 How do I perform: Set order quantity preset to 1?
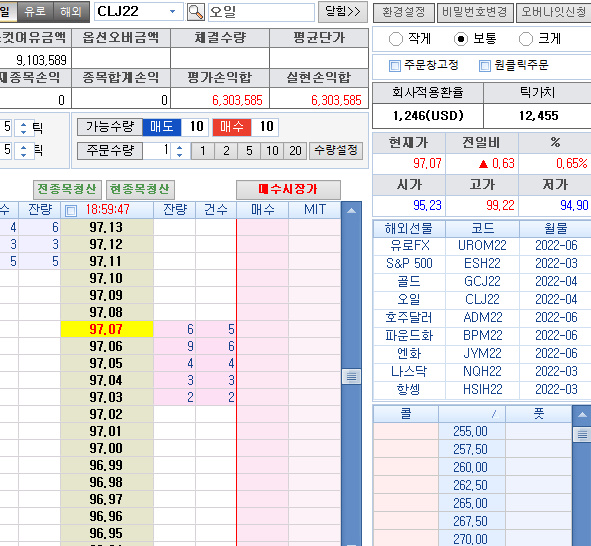click(203, 151)
